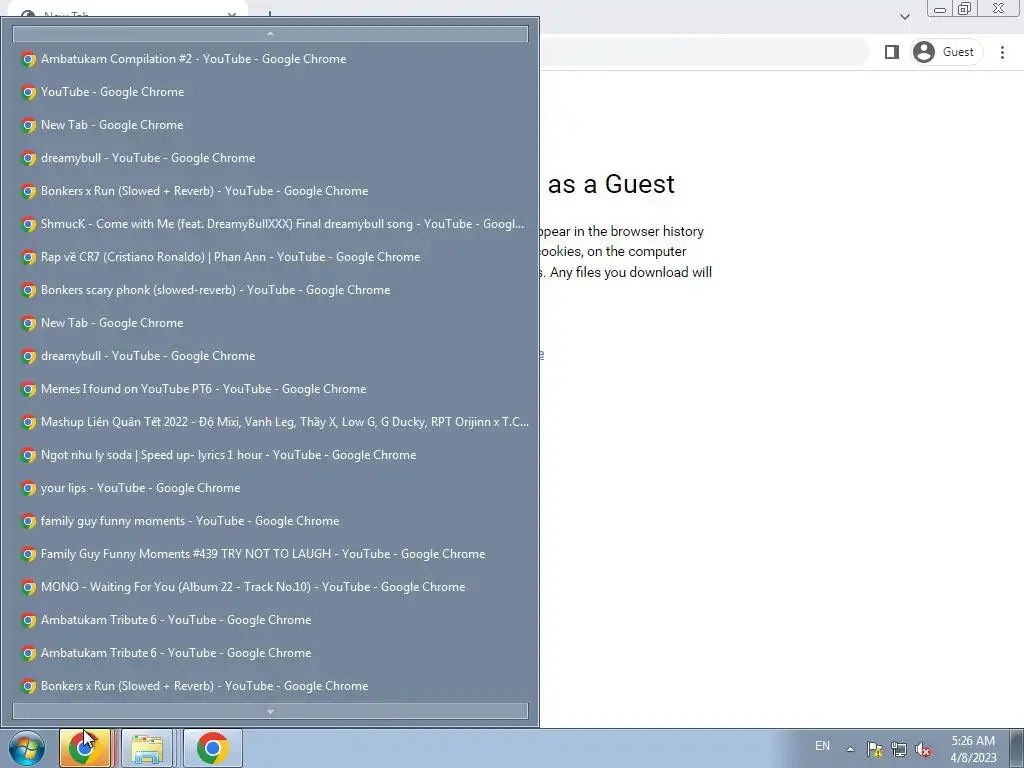Image resolution: width=1024 pixels, height=768 pixels.
Task: Click Chrome icon beside YouTube - Google Chrome entry
Action: pyautogui.click(x=28, y=93)
